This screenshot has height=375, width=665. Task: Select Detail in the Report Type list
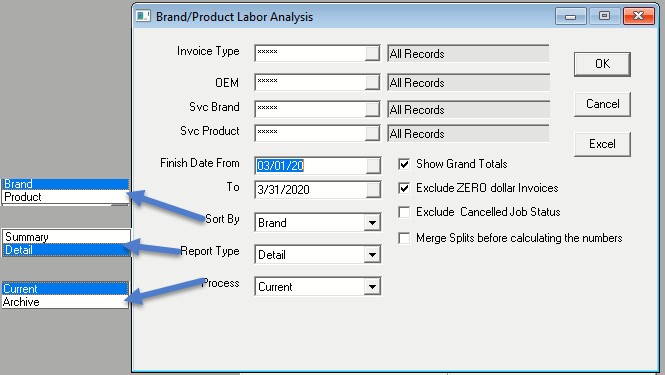coord(66,250)
